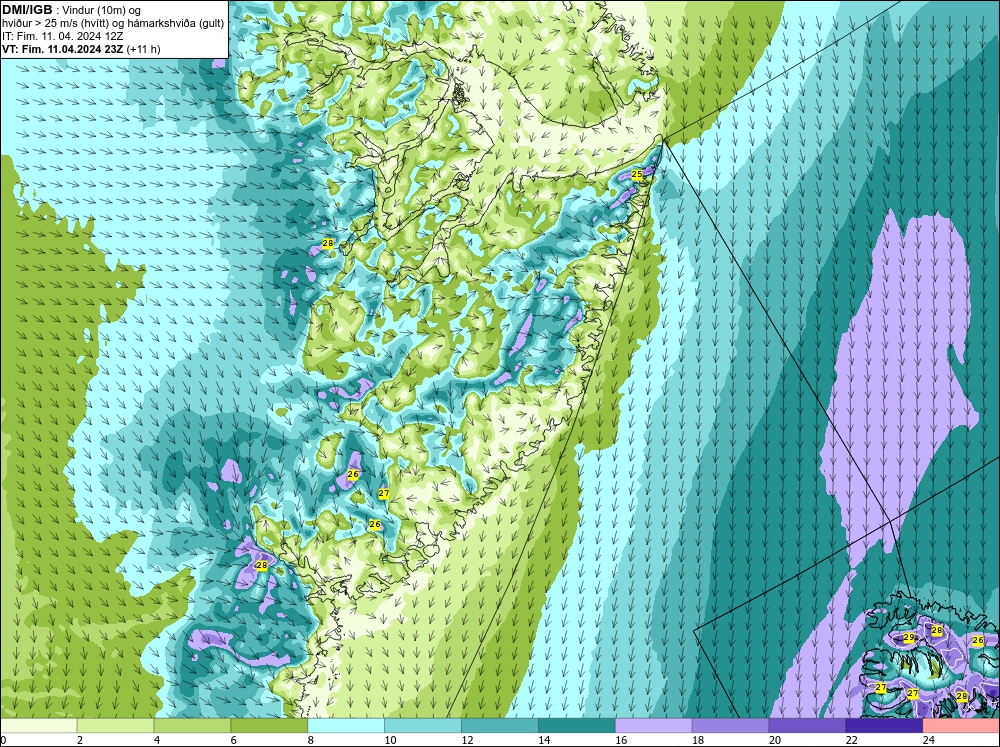Screen dimensions: 1000x747
Task: Select the 'IT: Fim. 11. 04. 2024 12Z' line
Action: [x=62, y=36]
